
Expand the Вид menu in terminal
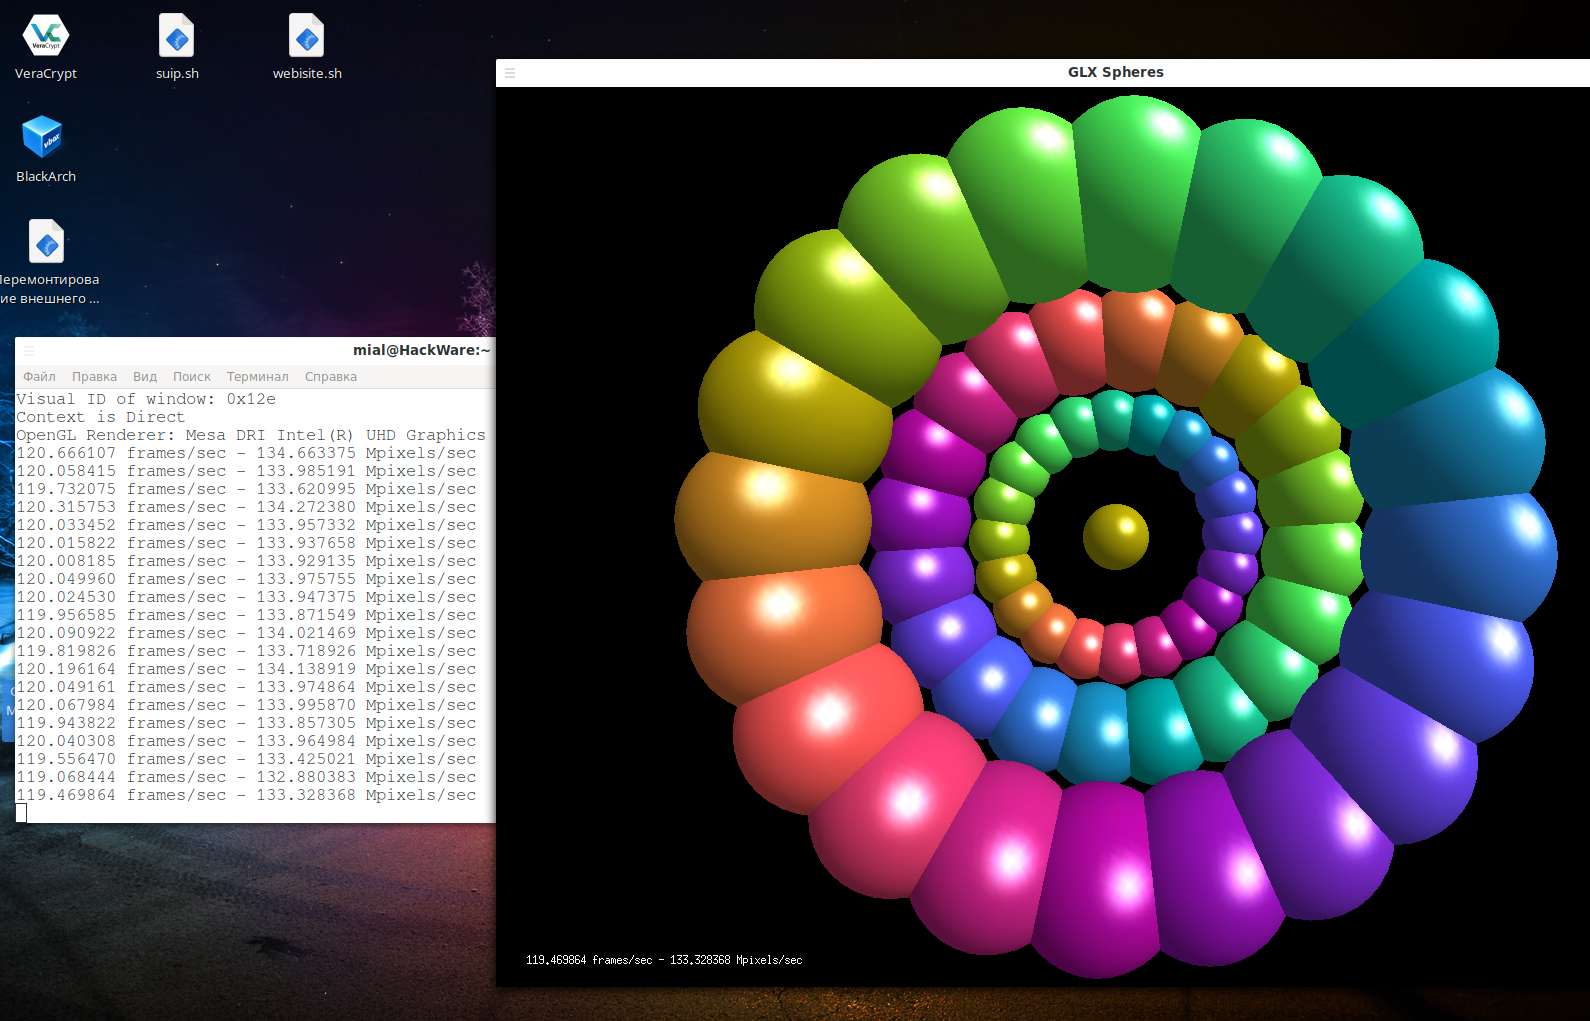click(145, 377)
